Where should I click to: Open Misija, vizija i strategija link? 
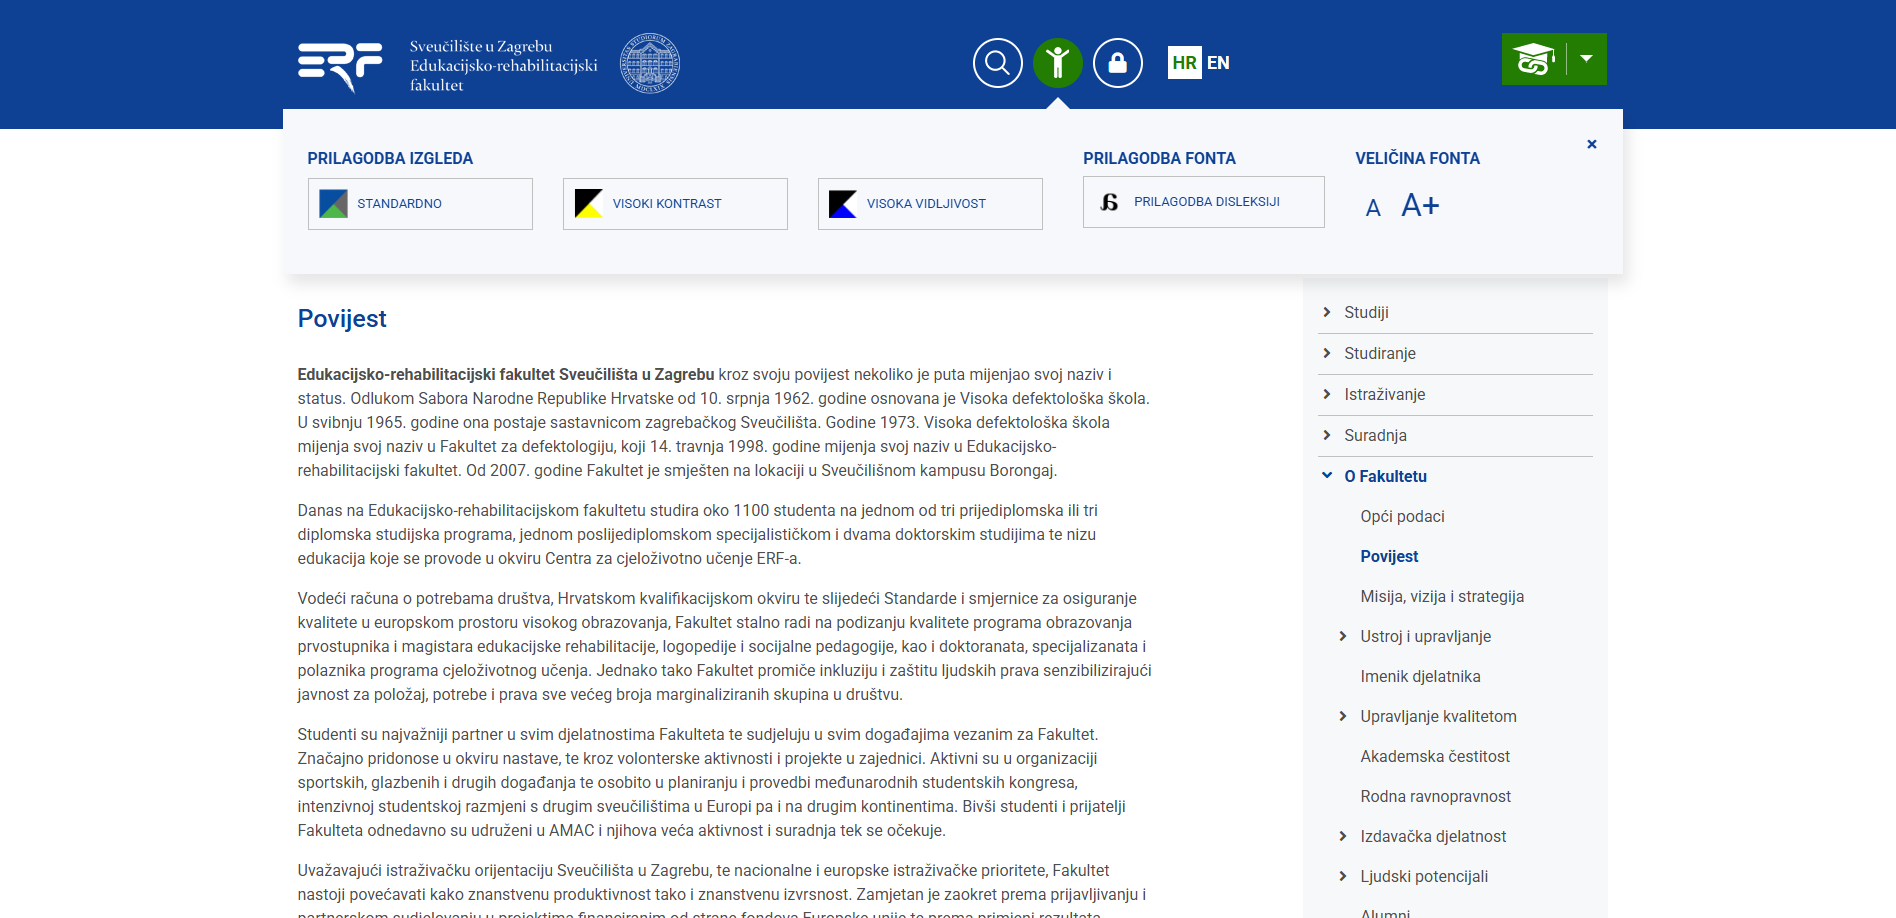pos(1442,596)
